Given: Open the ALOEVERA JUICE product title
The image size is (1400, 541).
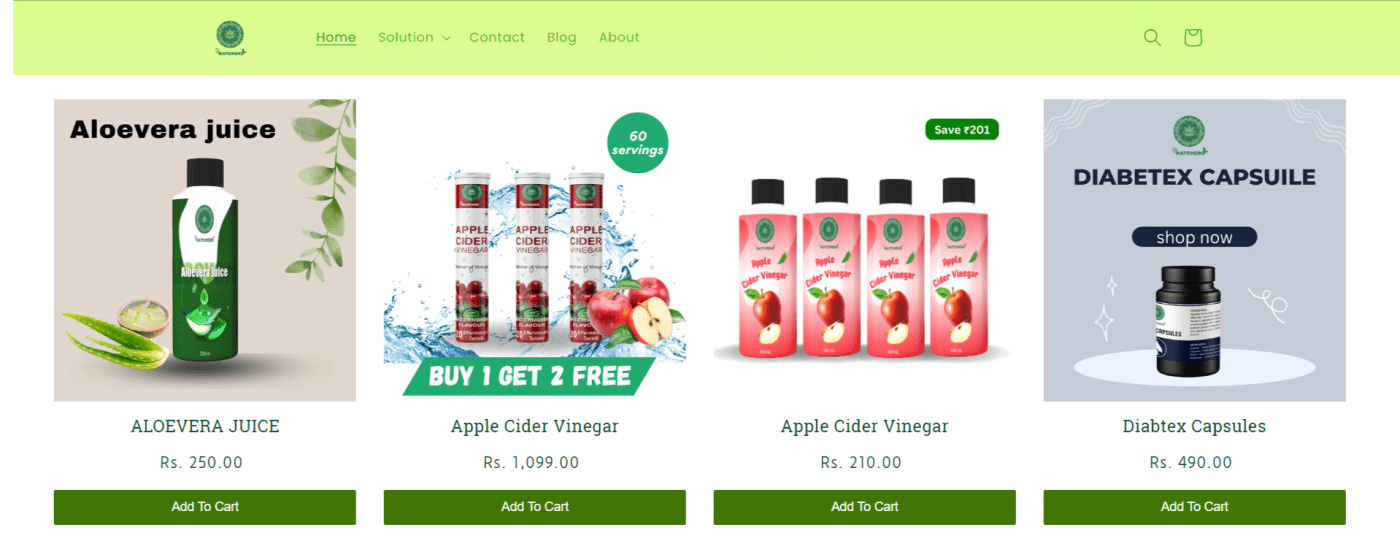Looking at the screenshot, I should pos(205,426).
